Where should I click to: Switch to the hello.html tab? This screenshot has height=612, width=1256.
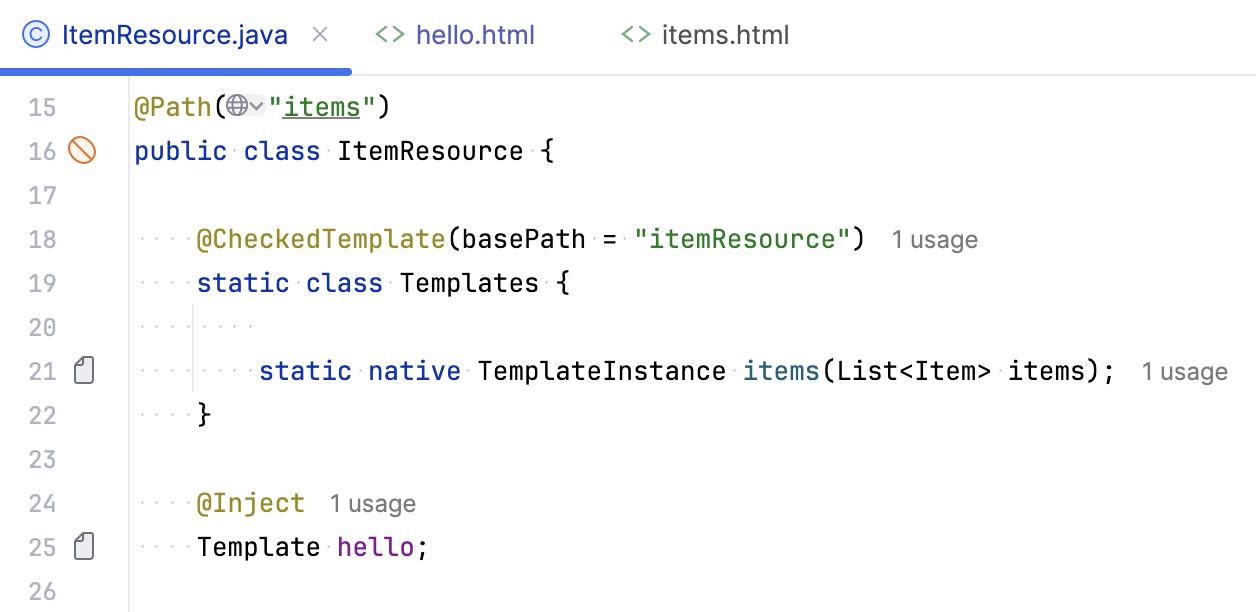[475, 36]
